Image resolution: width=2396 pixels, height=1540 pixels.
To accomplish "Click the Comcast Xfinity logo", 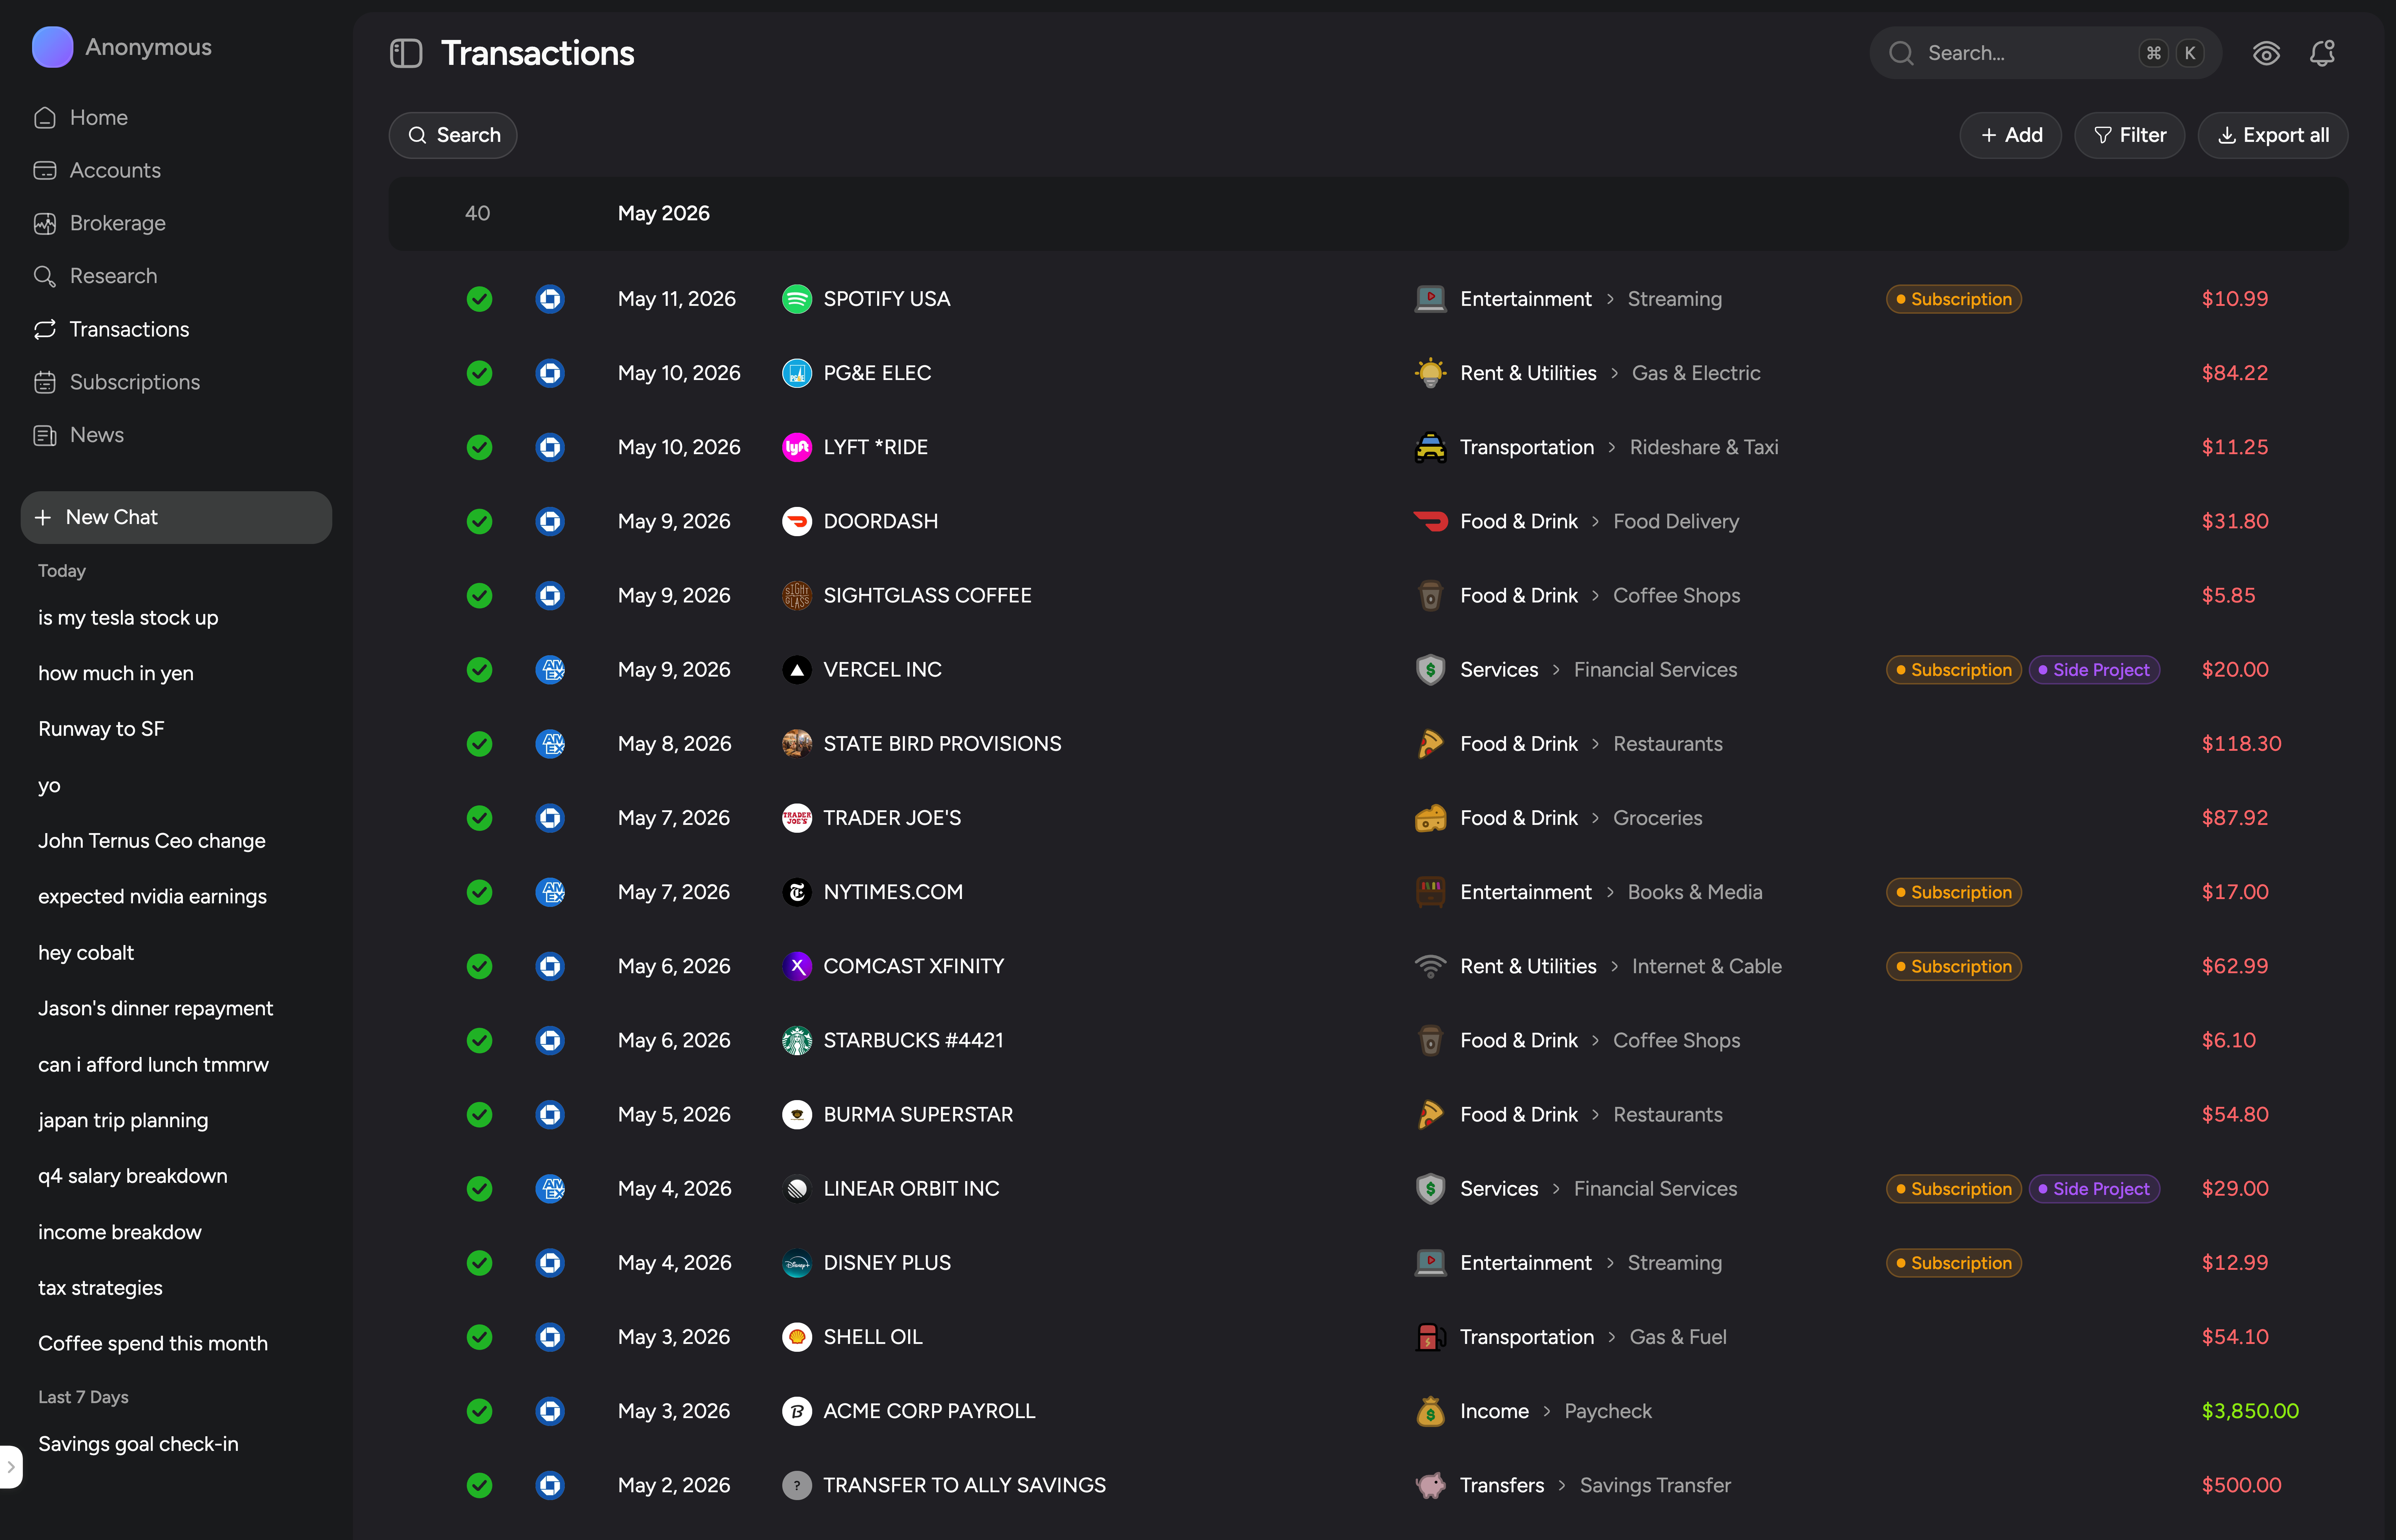I will 796,966.
